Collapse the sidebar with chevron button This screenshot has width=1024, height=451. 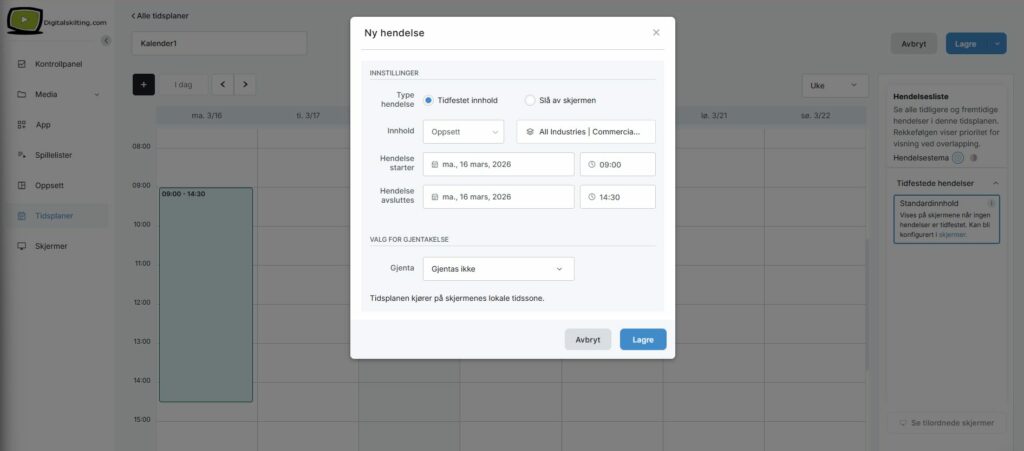pyautogui.click(x=106, y=40)
